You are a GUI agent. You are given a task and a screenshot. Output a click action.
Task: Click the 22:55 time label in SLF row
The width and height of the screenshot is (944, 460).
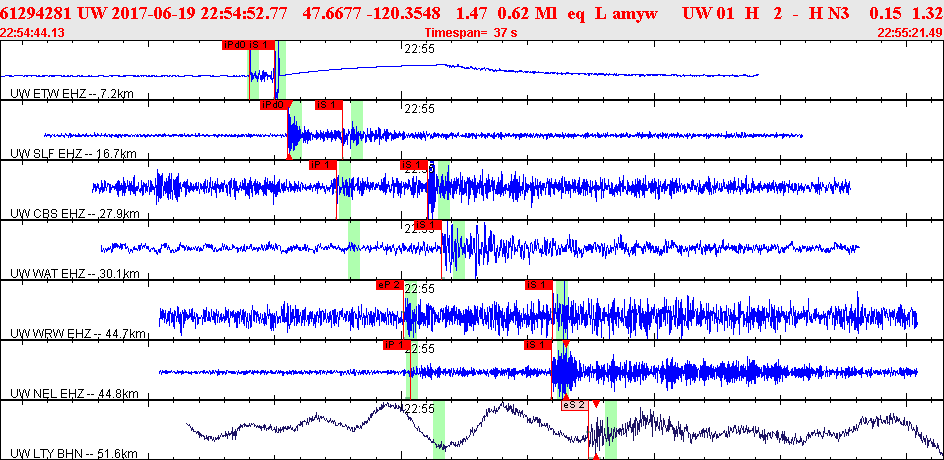pyautogui.click(x=419, y=109)
